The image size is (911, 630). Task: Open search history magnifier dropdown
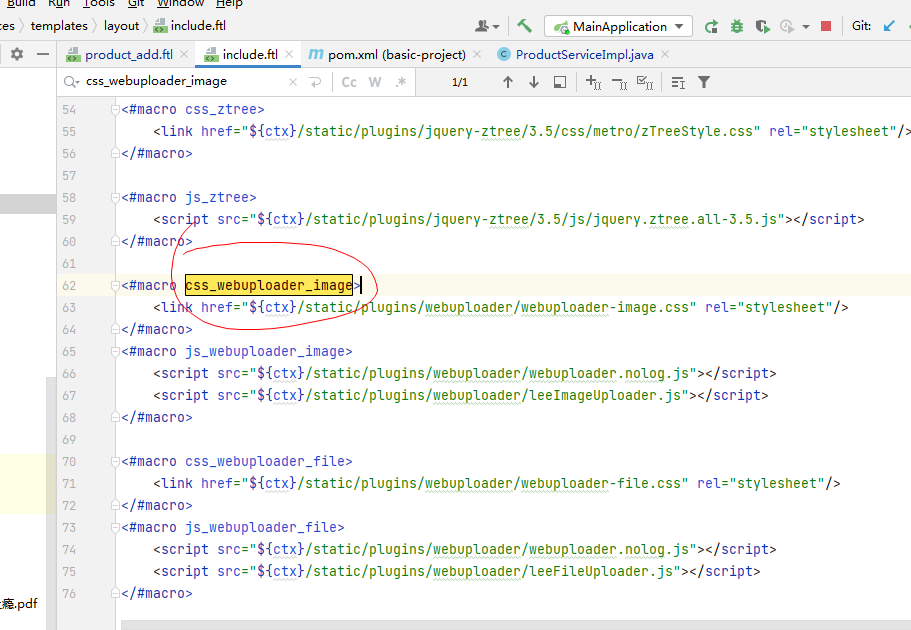pos(71,82)
